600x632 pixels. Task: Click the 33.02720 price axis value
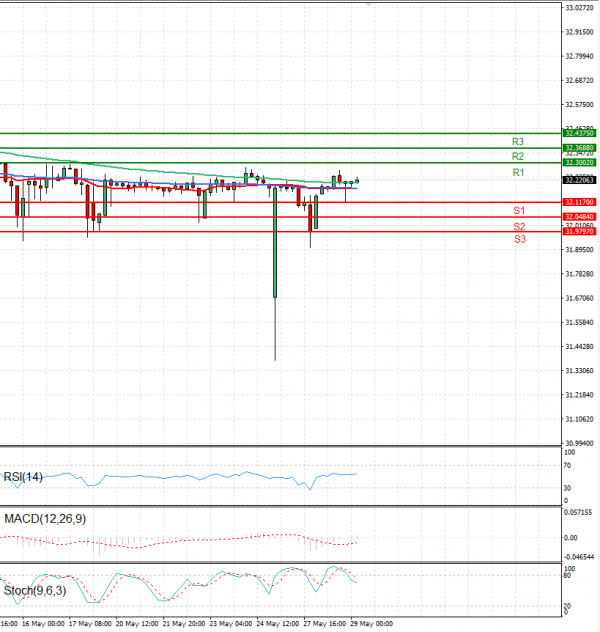[579, 8]
